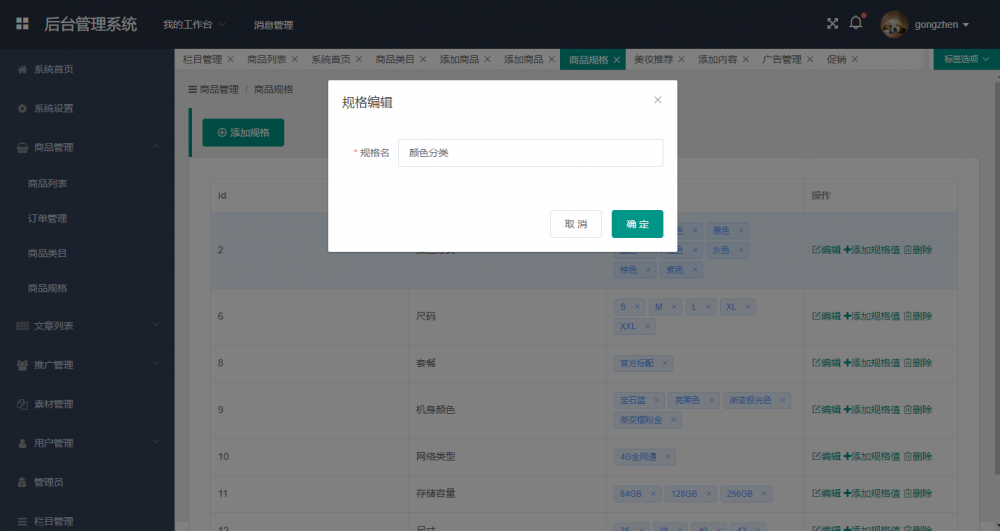Toggle fullscreen icon in top bar

click(832, 24)
